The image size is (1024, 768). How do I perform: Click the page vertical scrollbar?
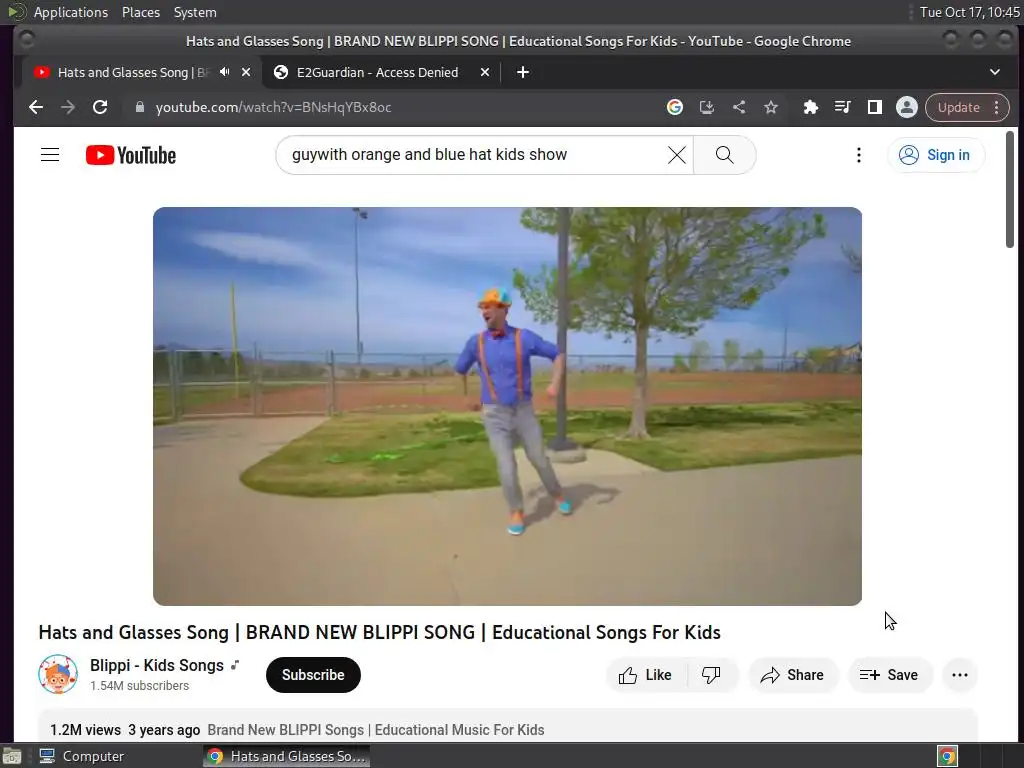pyautogui.click(x=1010, y=189)
